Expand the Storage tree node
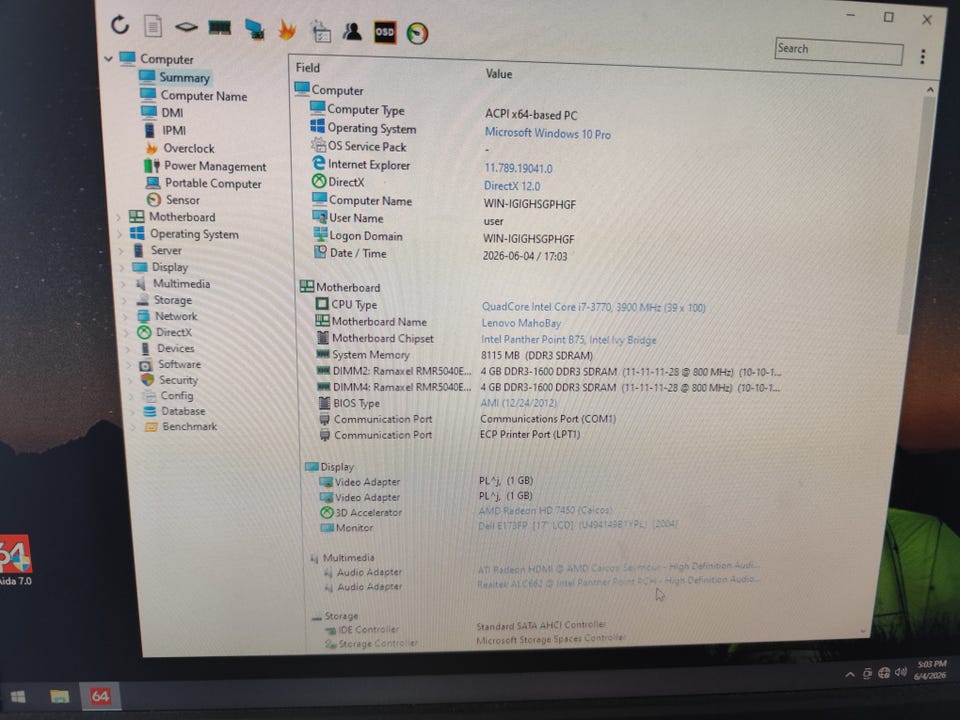The width and height of the screenshot is (960, 720). tap(125, 300)
